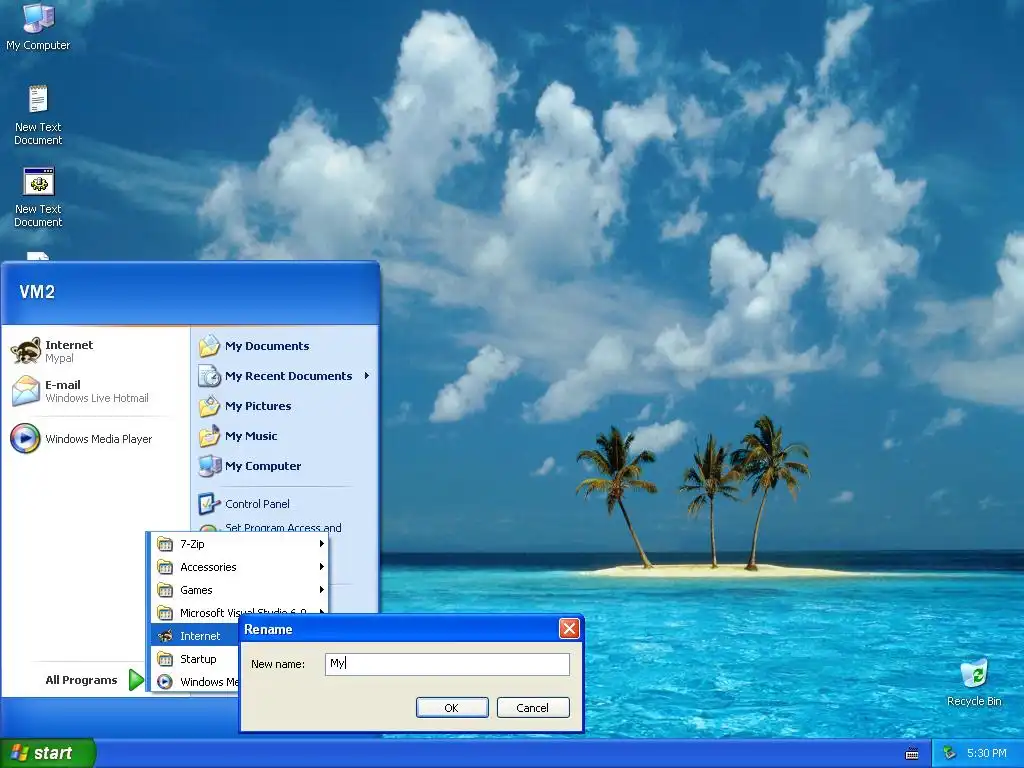Click the Games program folder icon

coord(165,590)
